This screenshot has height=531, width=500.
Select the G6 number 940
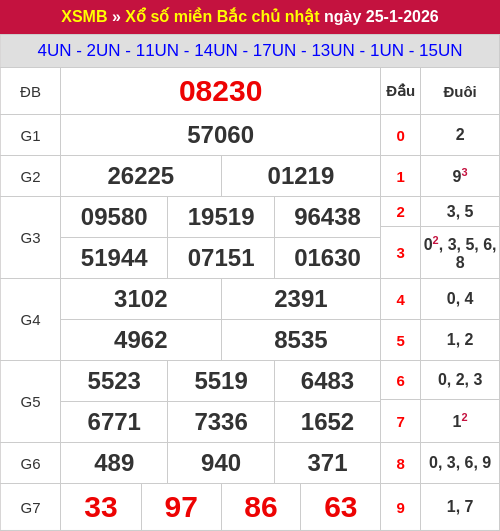(221, 463)
